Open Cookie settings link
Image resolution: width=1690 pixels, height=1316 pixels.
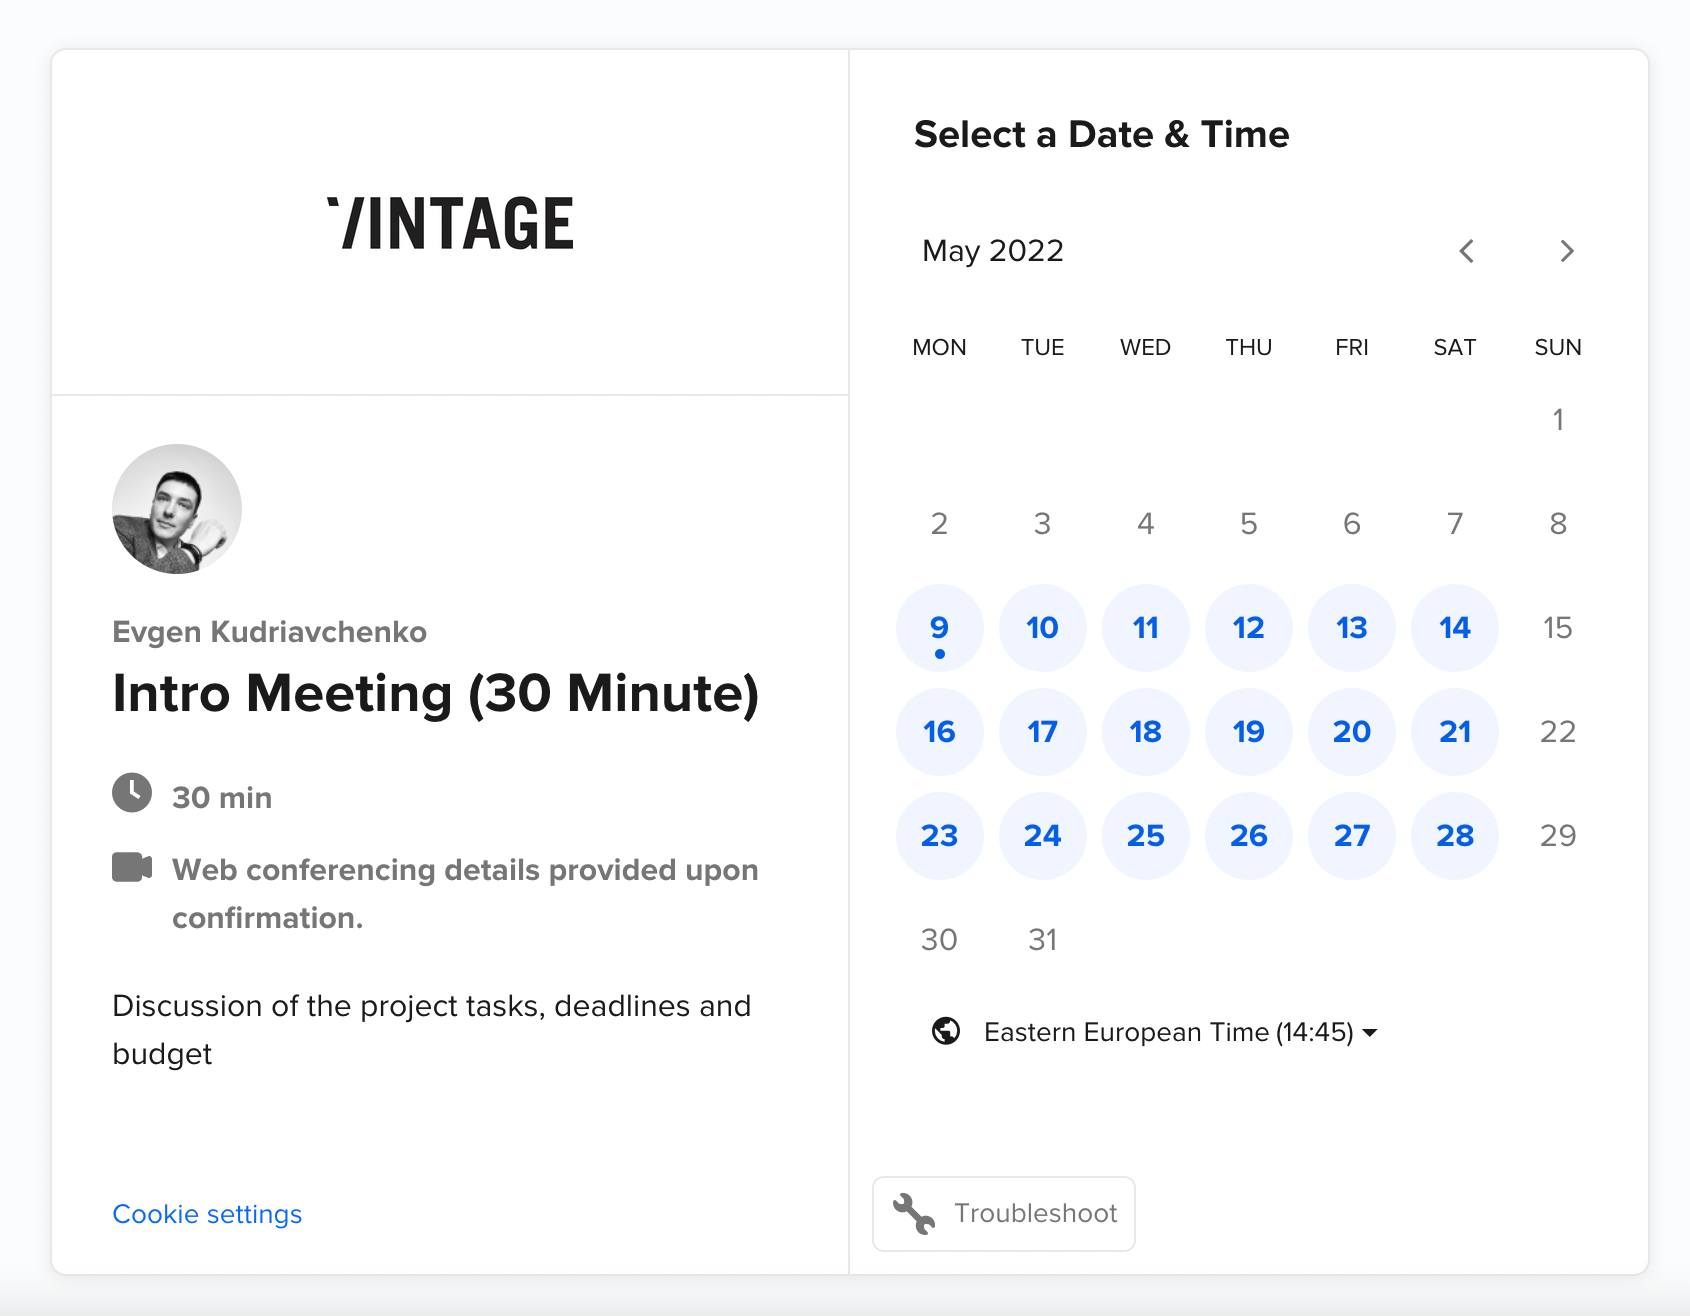tap(207, 1214)
